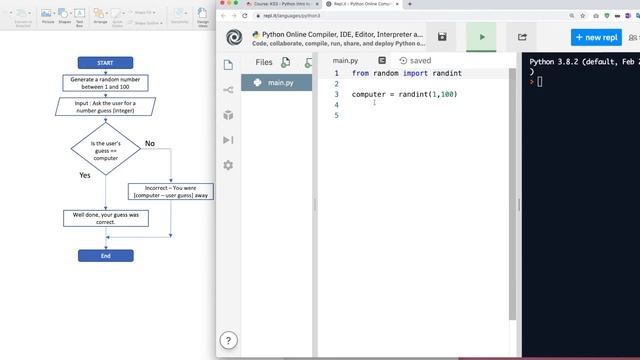The height and width of the screenshot is (360, 640).
Task: Toggle the editor layout icon beside main.py
Action: tap(382, 60)
